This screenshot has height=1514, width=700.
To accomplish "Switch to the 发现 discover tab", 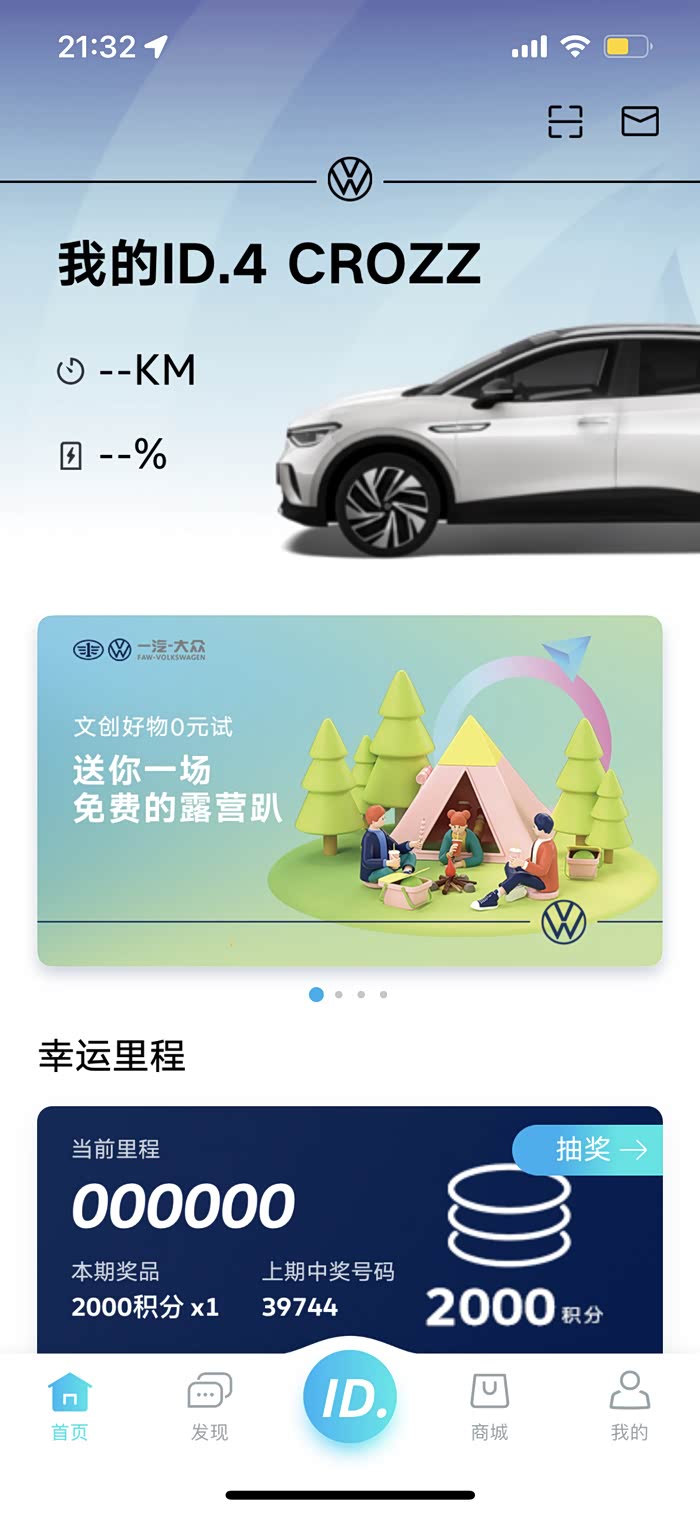I will coord(210,1406).
